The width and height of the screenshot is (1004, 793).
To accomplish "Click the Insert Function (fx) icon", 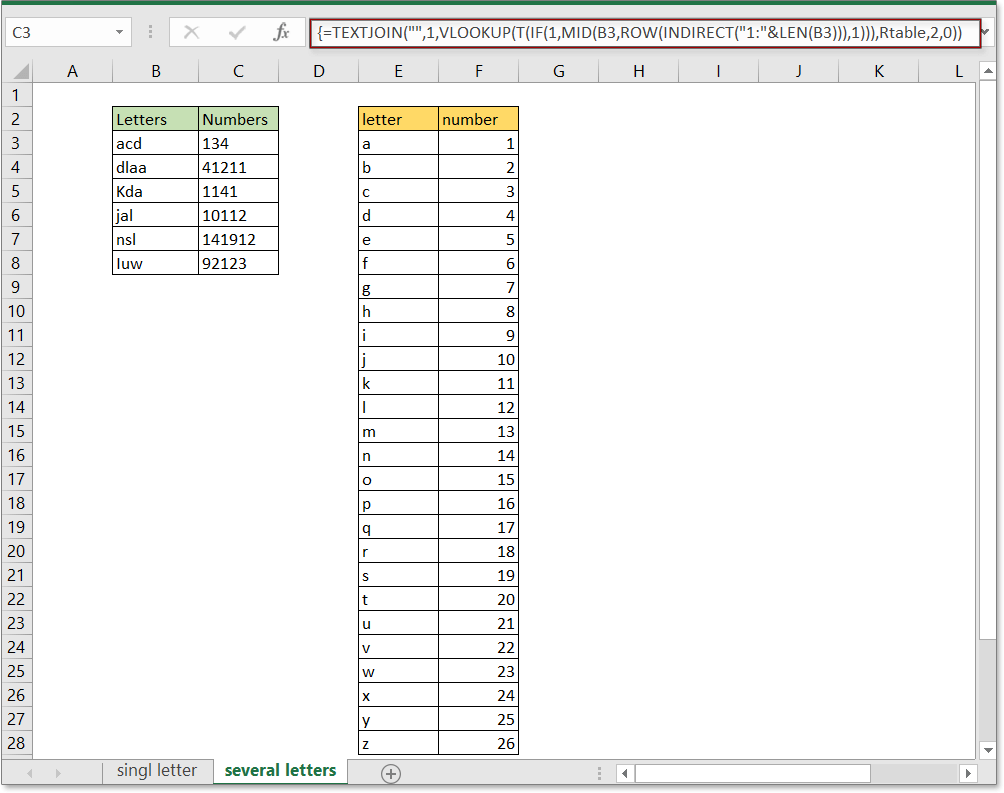I will [283, 32].
